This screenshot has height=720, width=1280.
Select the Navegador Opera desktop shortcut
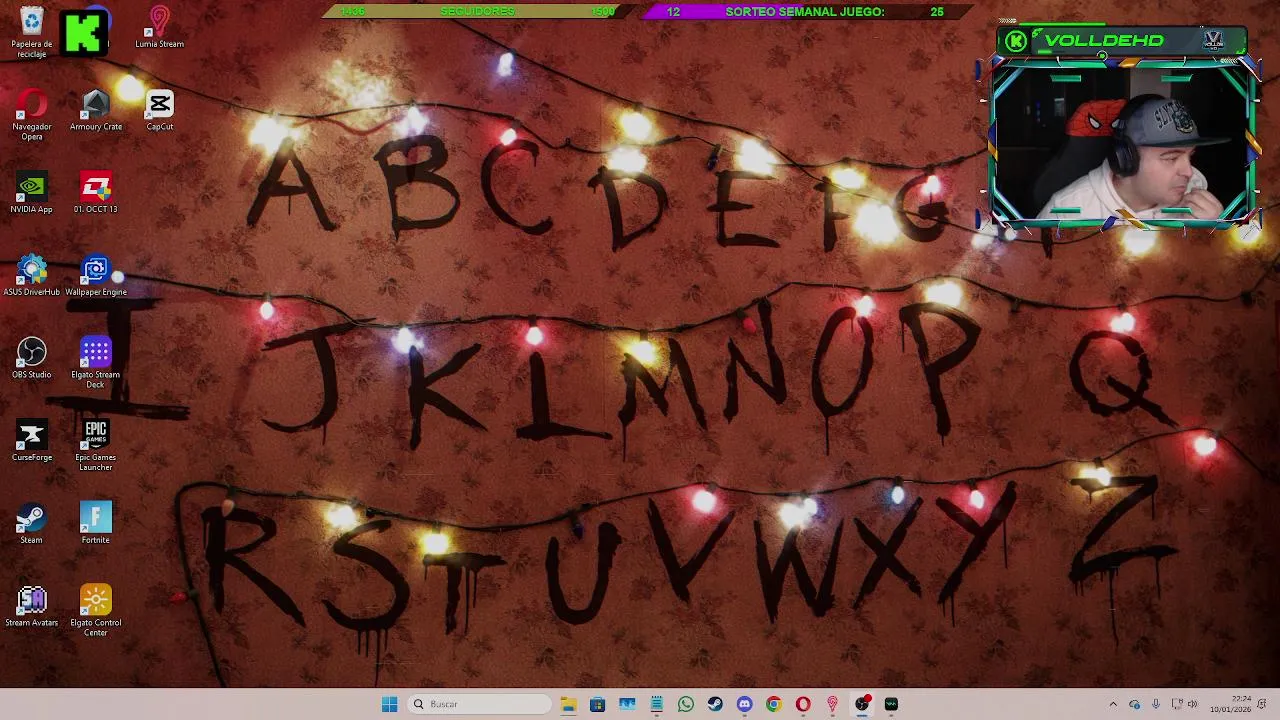[31, 115]
